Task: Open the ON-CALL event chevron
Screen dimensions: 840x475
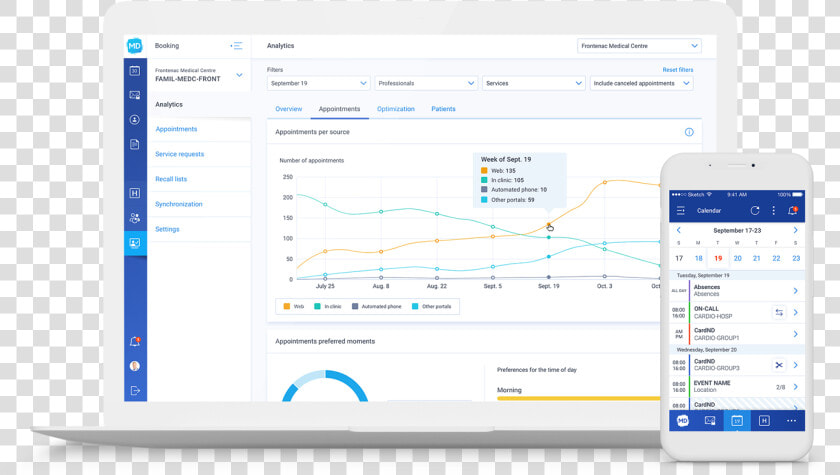Action: pyautogui.click(x=796, y=312)
